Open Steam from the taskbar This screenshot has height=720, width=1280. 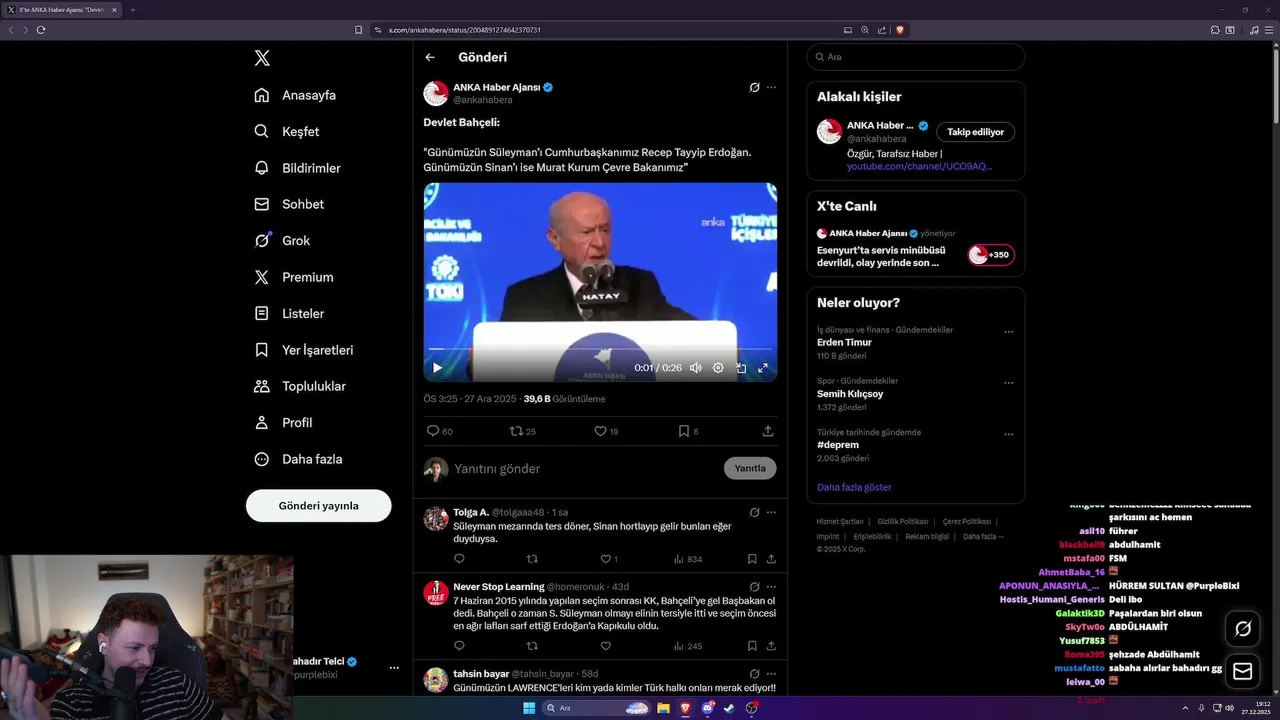[x=729, y=708]
